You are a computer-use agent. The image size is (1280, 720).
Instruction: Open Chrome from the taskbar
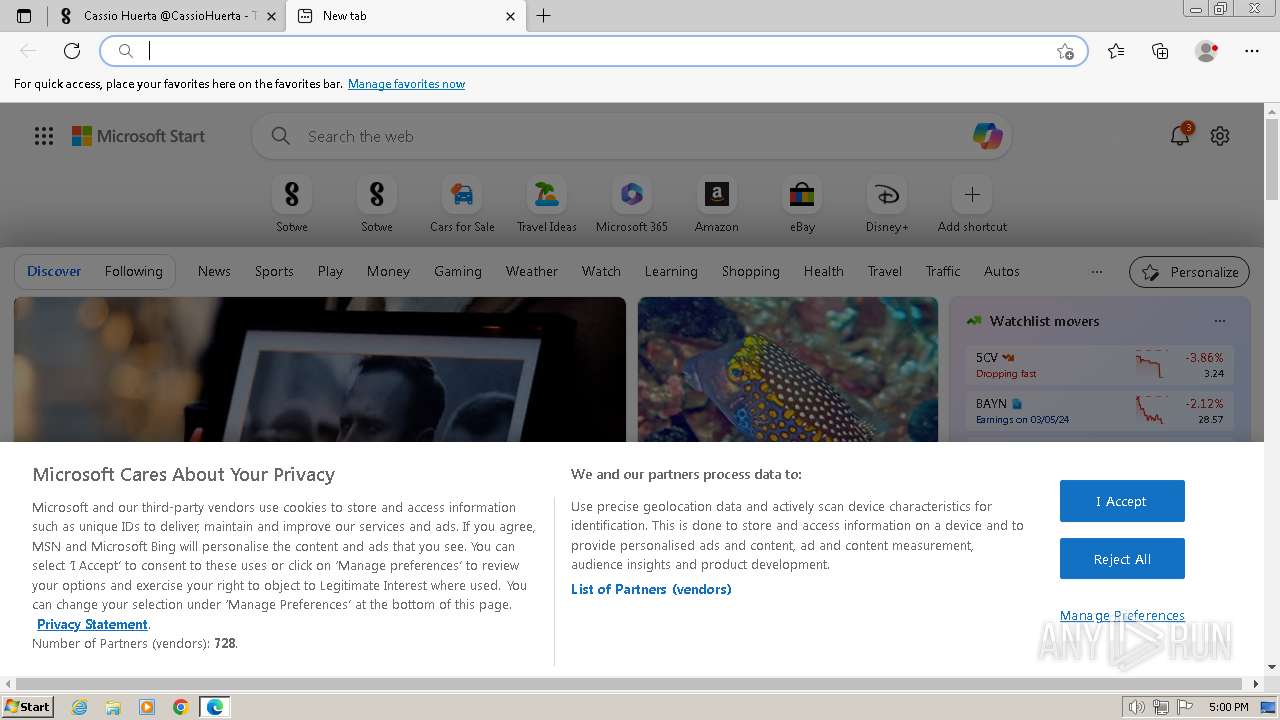[x=181, y=707]
